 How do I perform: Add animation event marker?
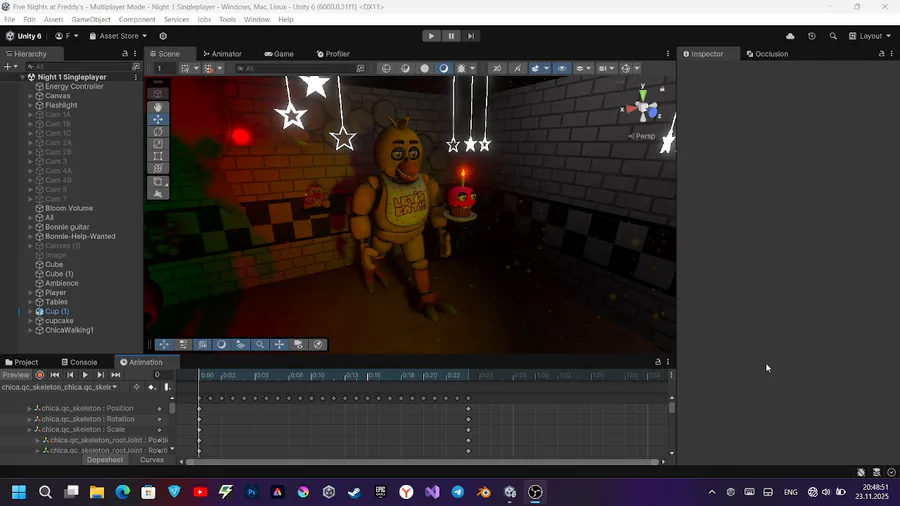(167, 387)
